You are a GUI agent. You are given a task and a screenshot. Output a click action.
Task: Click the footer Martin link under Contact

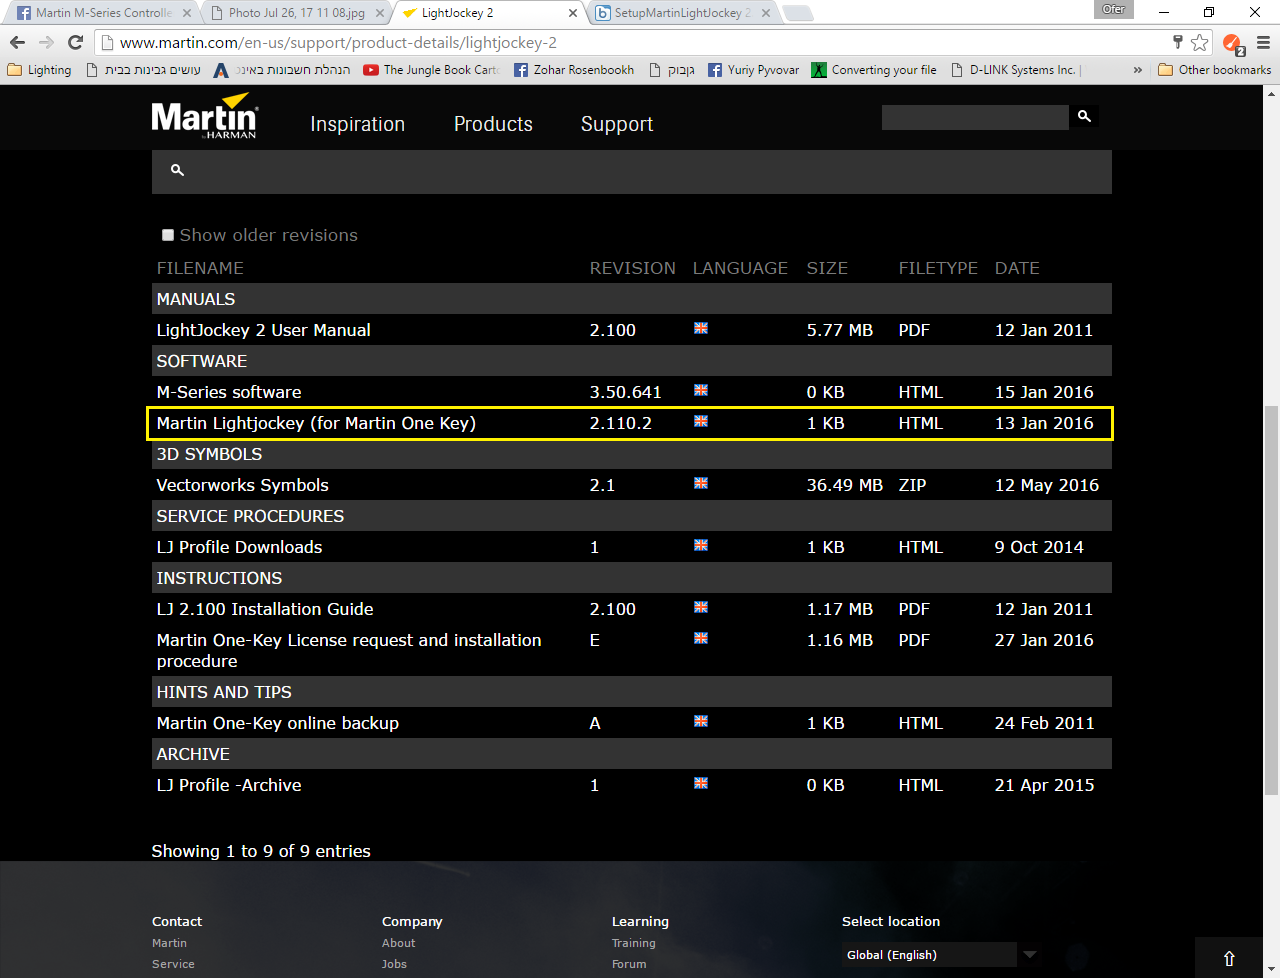(x=169, y=943)
